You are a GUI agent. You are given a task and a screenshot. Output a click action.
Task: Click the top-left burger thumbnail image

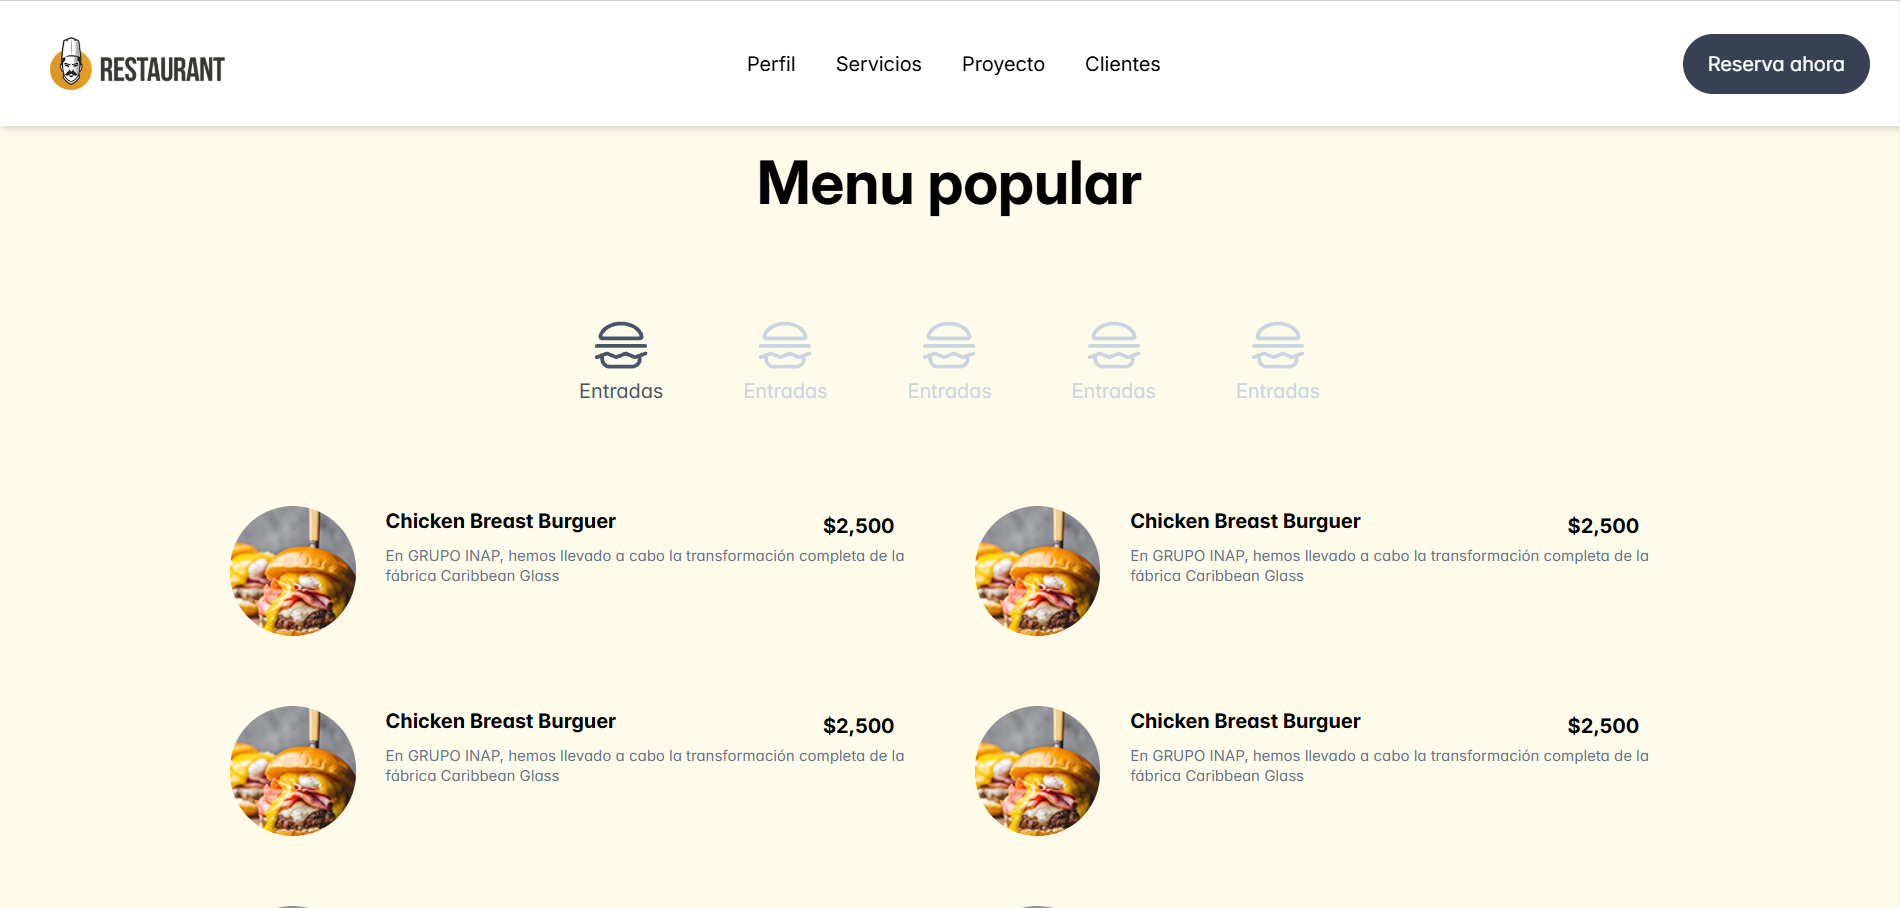(x=293, y=571)
